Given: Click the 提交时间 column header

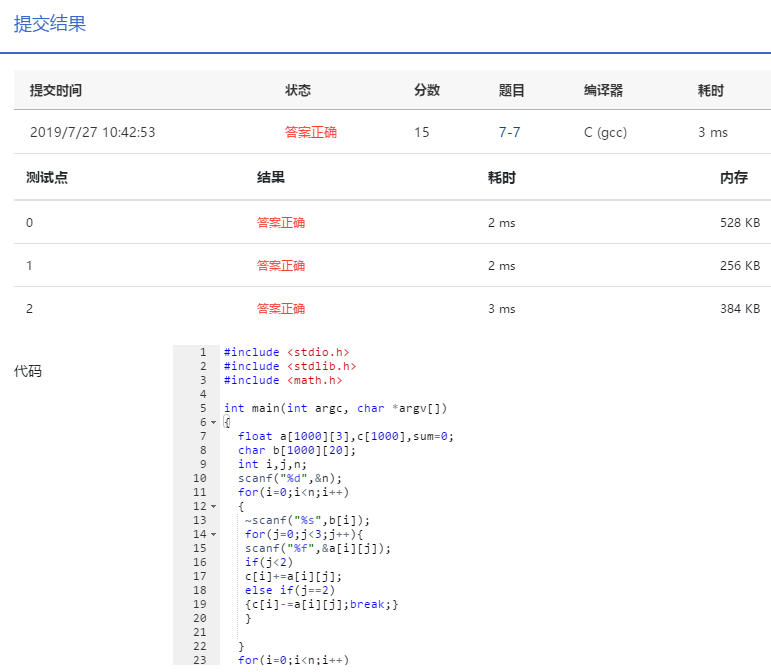Looking at the screenshot, I should 56,90.
